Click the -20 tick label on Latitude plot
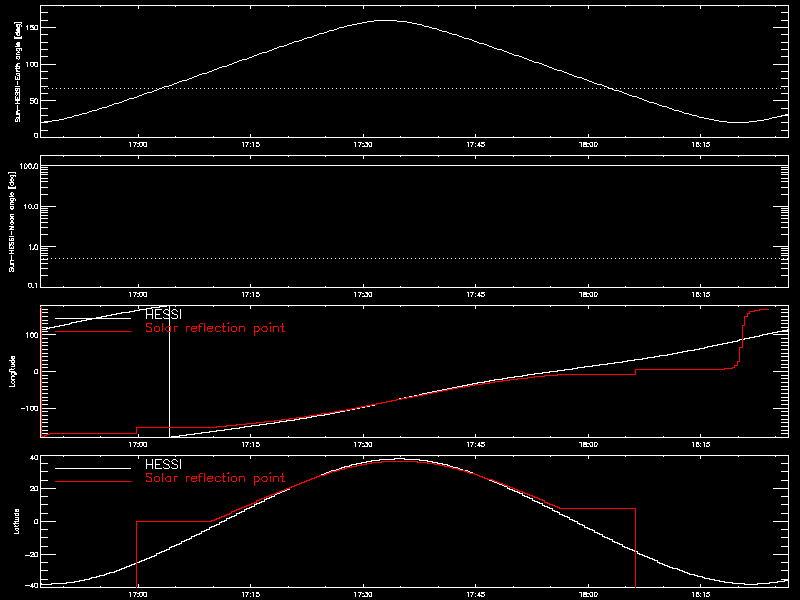This screenshot has height=600, width=800. [32, 554]
